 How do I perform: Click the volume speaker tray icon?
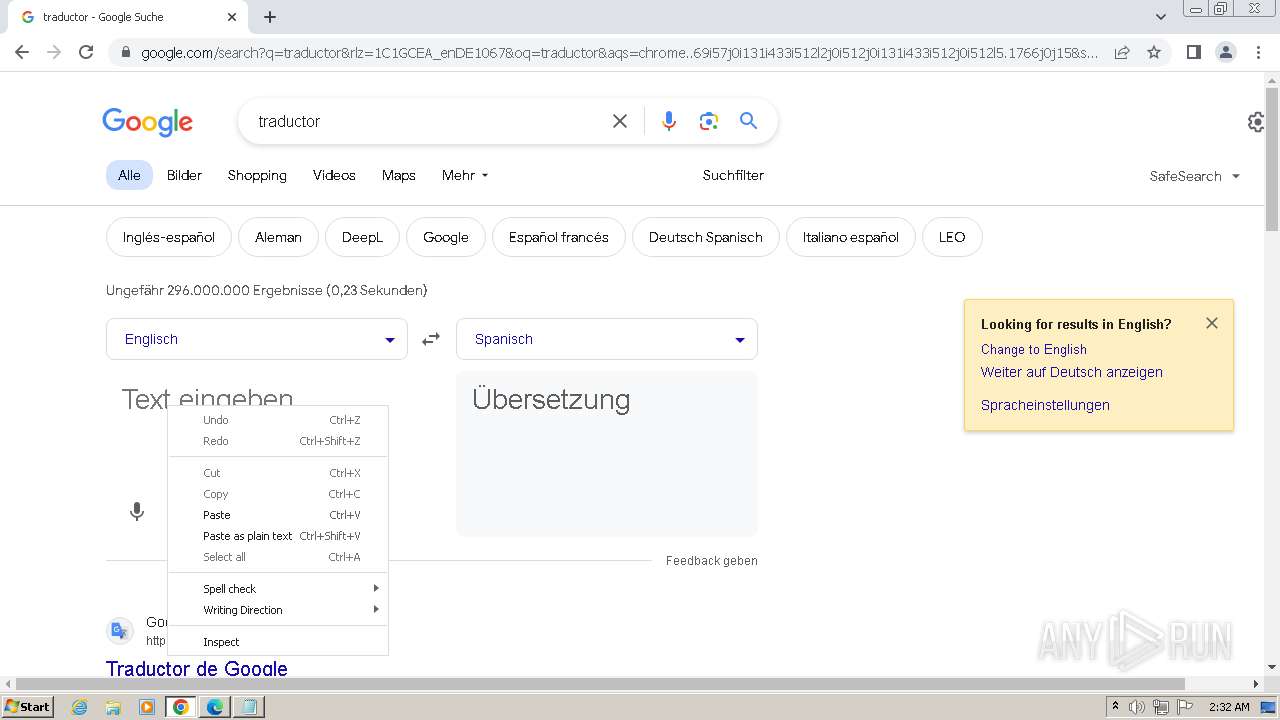click(1137, 707)
